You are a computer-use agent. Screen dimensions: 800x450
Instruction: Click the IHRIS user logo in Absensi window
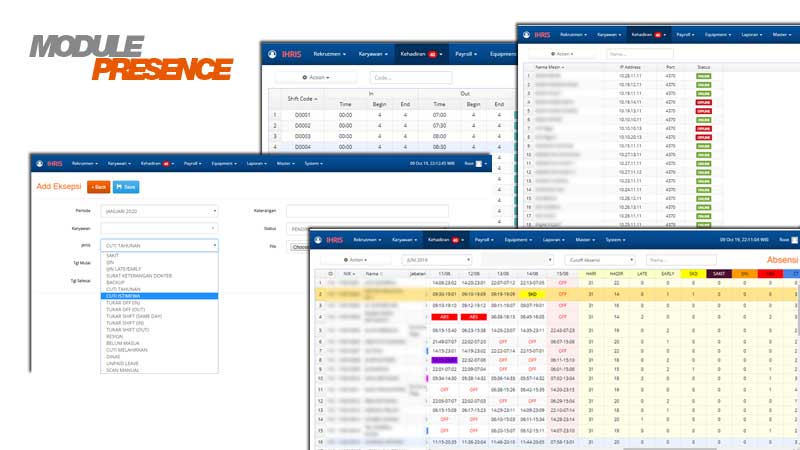click(318, 240)
